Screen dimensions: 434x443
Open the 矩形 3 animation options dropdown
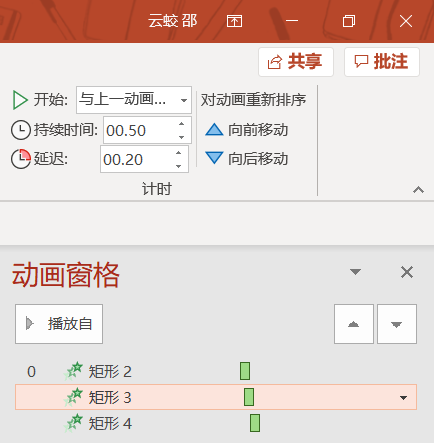(x=403, y=398)
